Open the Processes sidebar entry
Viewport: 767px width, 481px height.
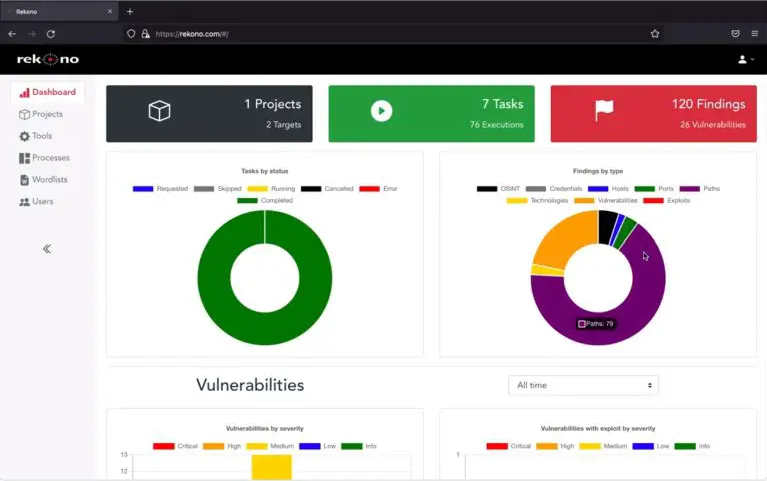point(45,158)
